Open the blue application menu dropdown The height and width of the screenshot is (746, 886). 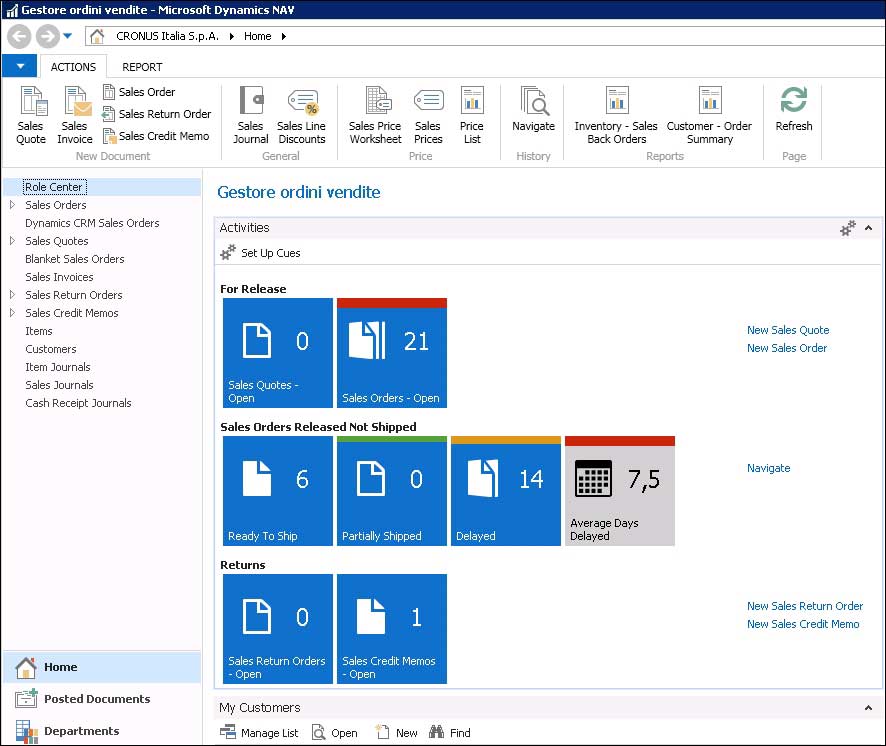(x=19, y=67)
